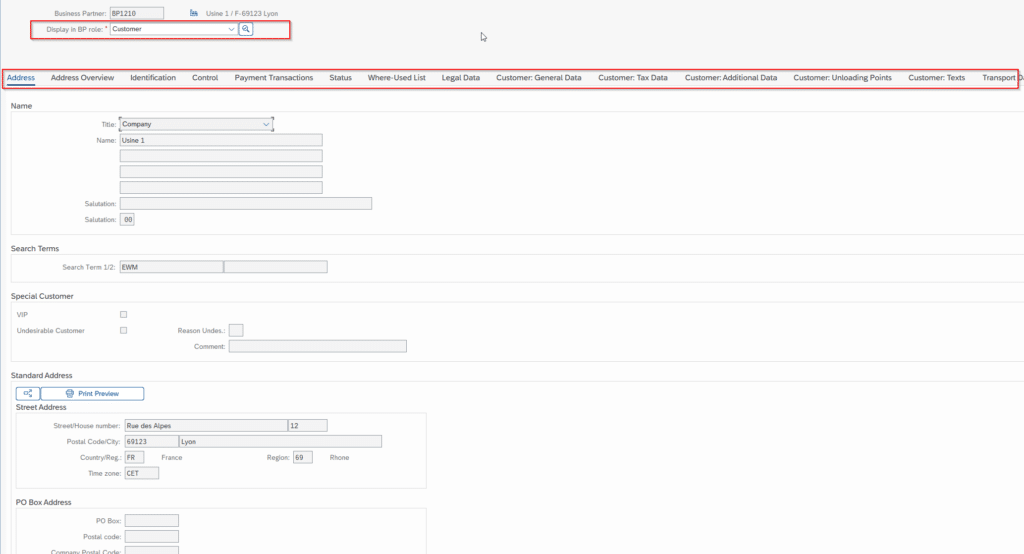Click the second name line field
Screen dimensions: 1024x554
221,155
